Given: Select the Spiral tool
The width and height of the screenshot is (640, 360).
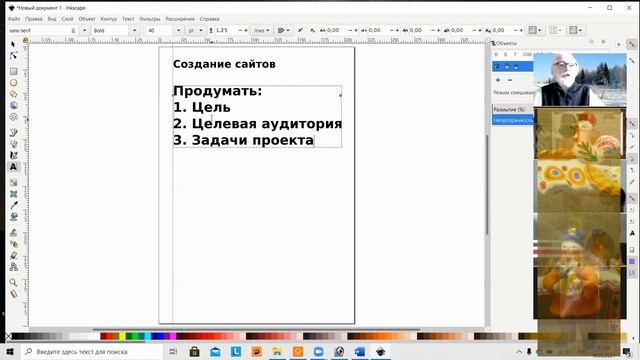Looking at the screenshot, I should click(x=13, y=117).
